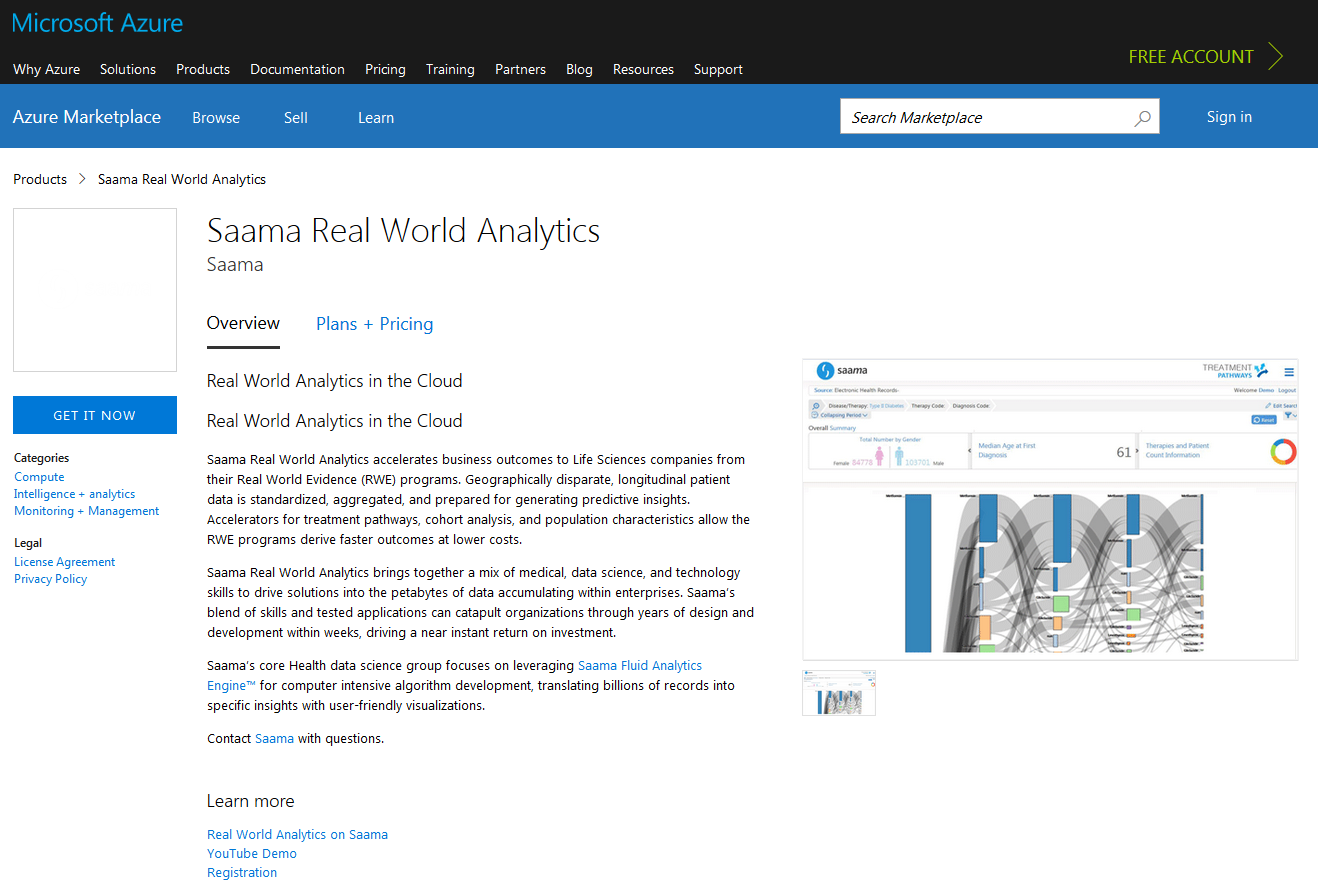
Task: Click Sign in link
Action: [1229, 117]
